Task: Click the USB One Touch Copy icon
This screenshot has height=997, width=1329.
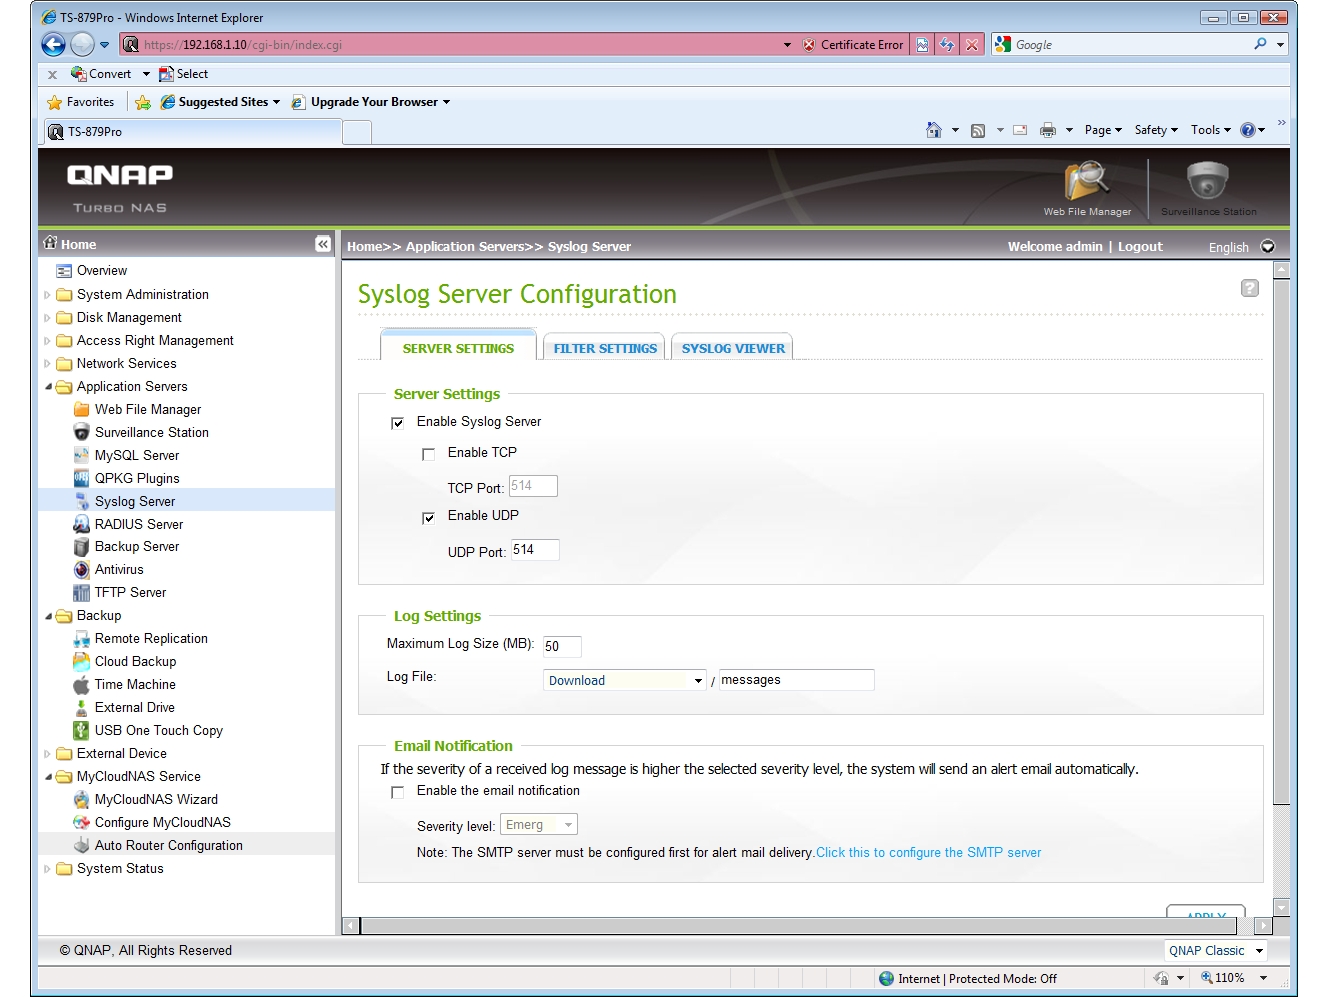Action: [82, 731]
